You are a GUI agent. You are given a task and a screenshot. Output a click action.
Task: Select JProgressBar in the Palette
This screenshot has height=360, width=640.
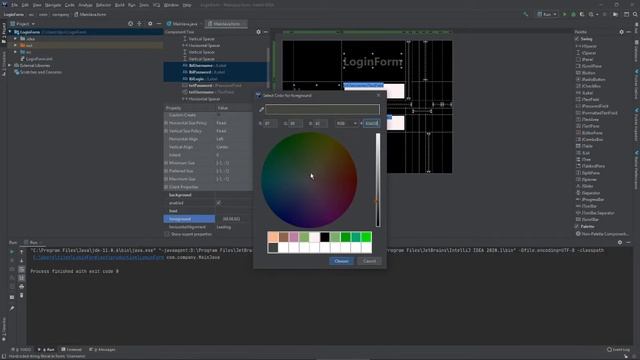tap(590, 200)
